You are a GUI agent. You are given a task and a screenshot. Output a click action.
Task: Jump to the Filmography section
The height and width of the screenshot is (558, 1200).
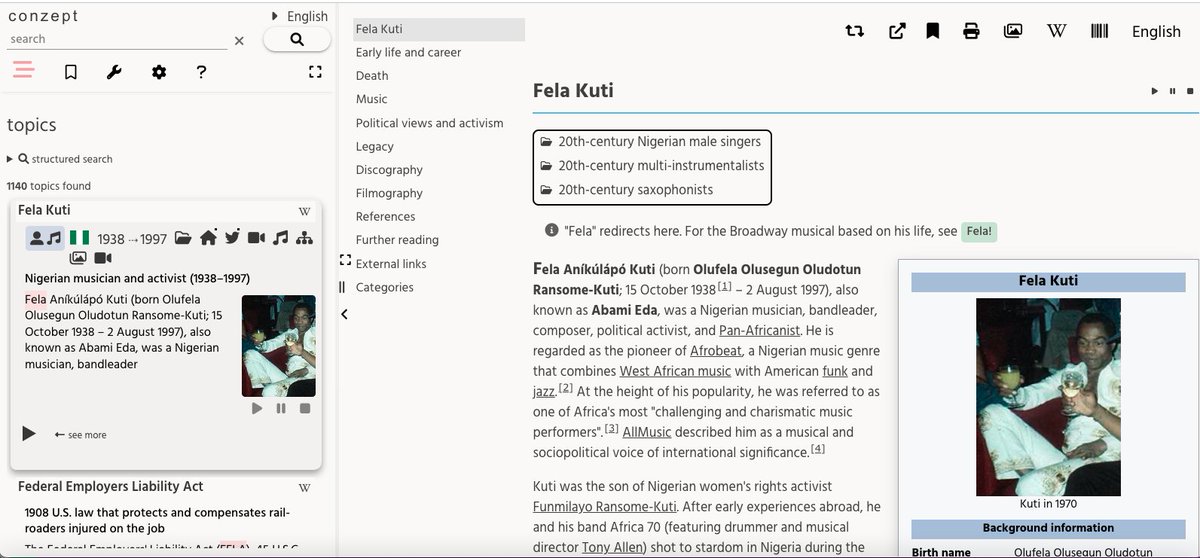[389, 193]
